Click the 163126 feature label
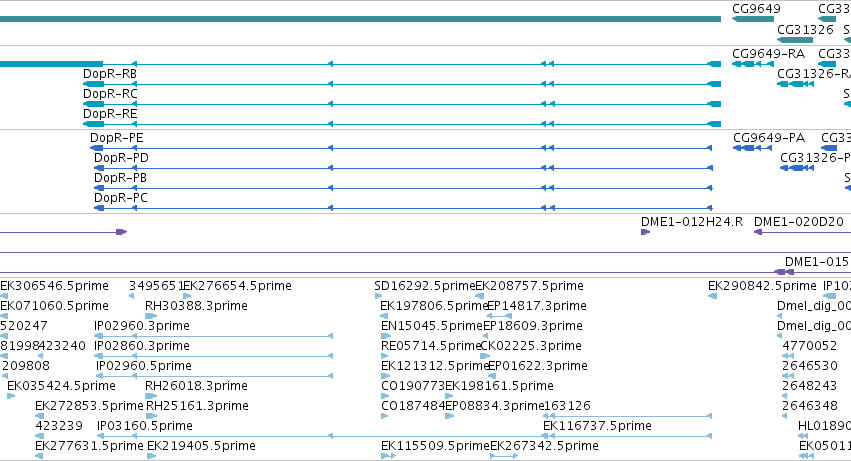 567,407
